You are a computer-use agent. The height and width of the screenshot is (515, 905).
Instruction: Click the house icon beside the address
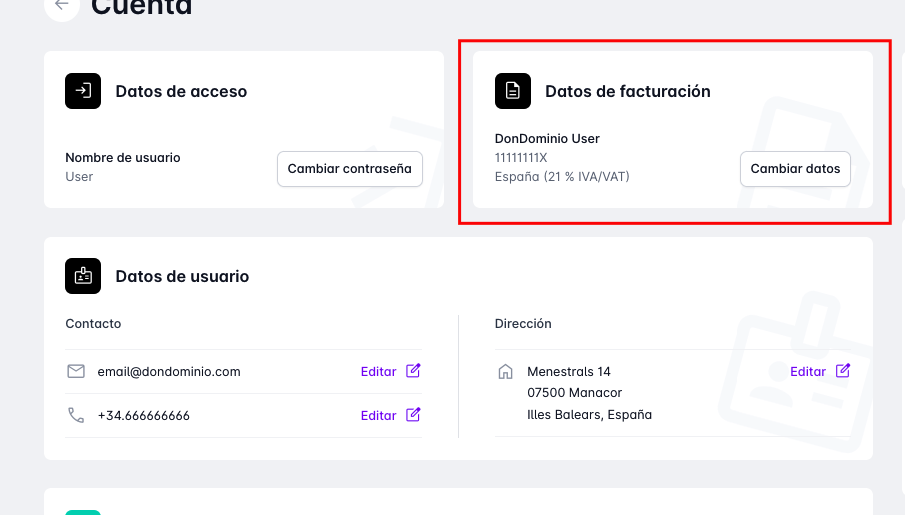(505, 372)
